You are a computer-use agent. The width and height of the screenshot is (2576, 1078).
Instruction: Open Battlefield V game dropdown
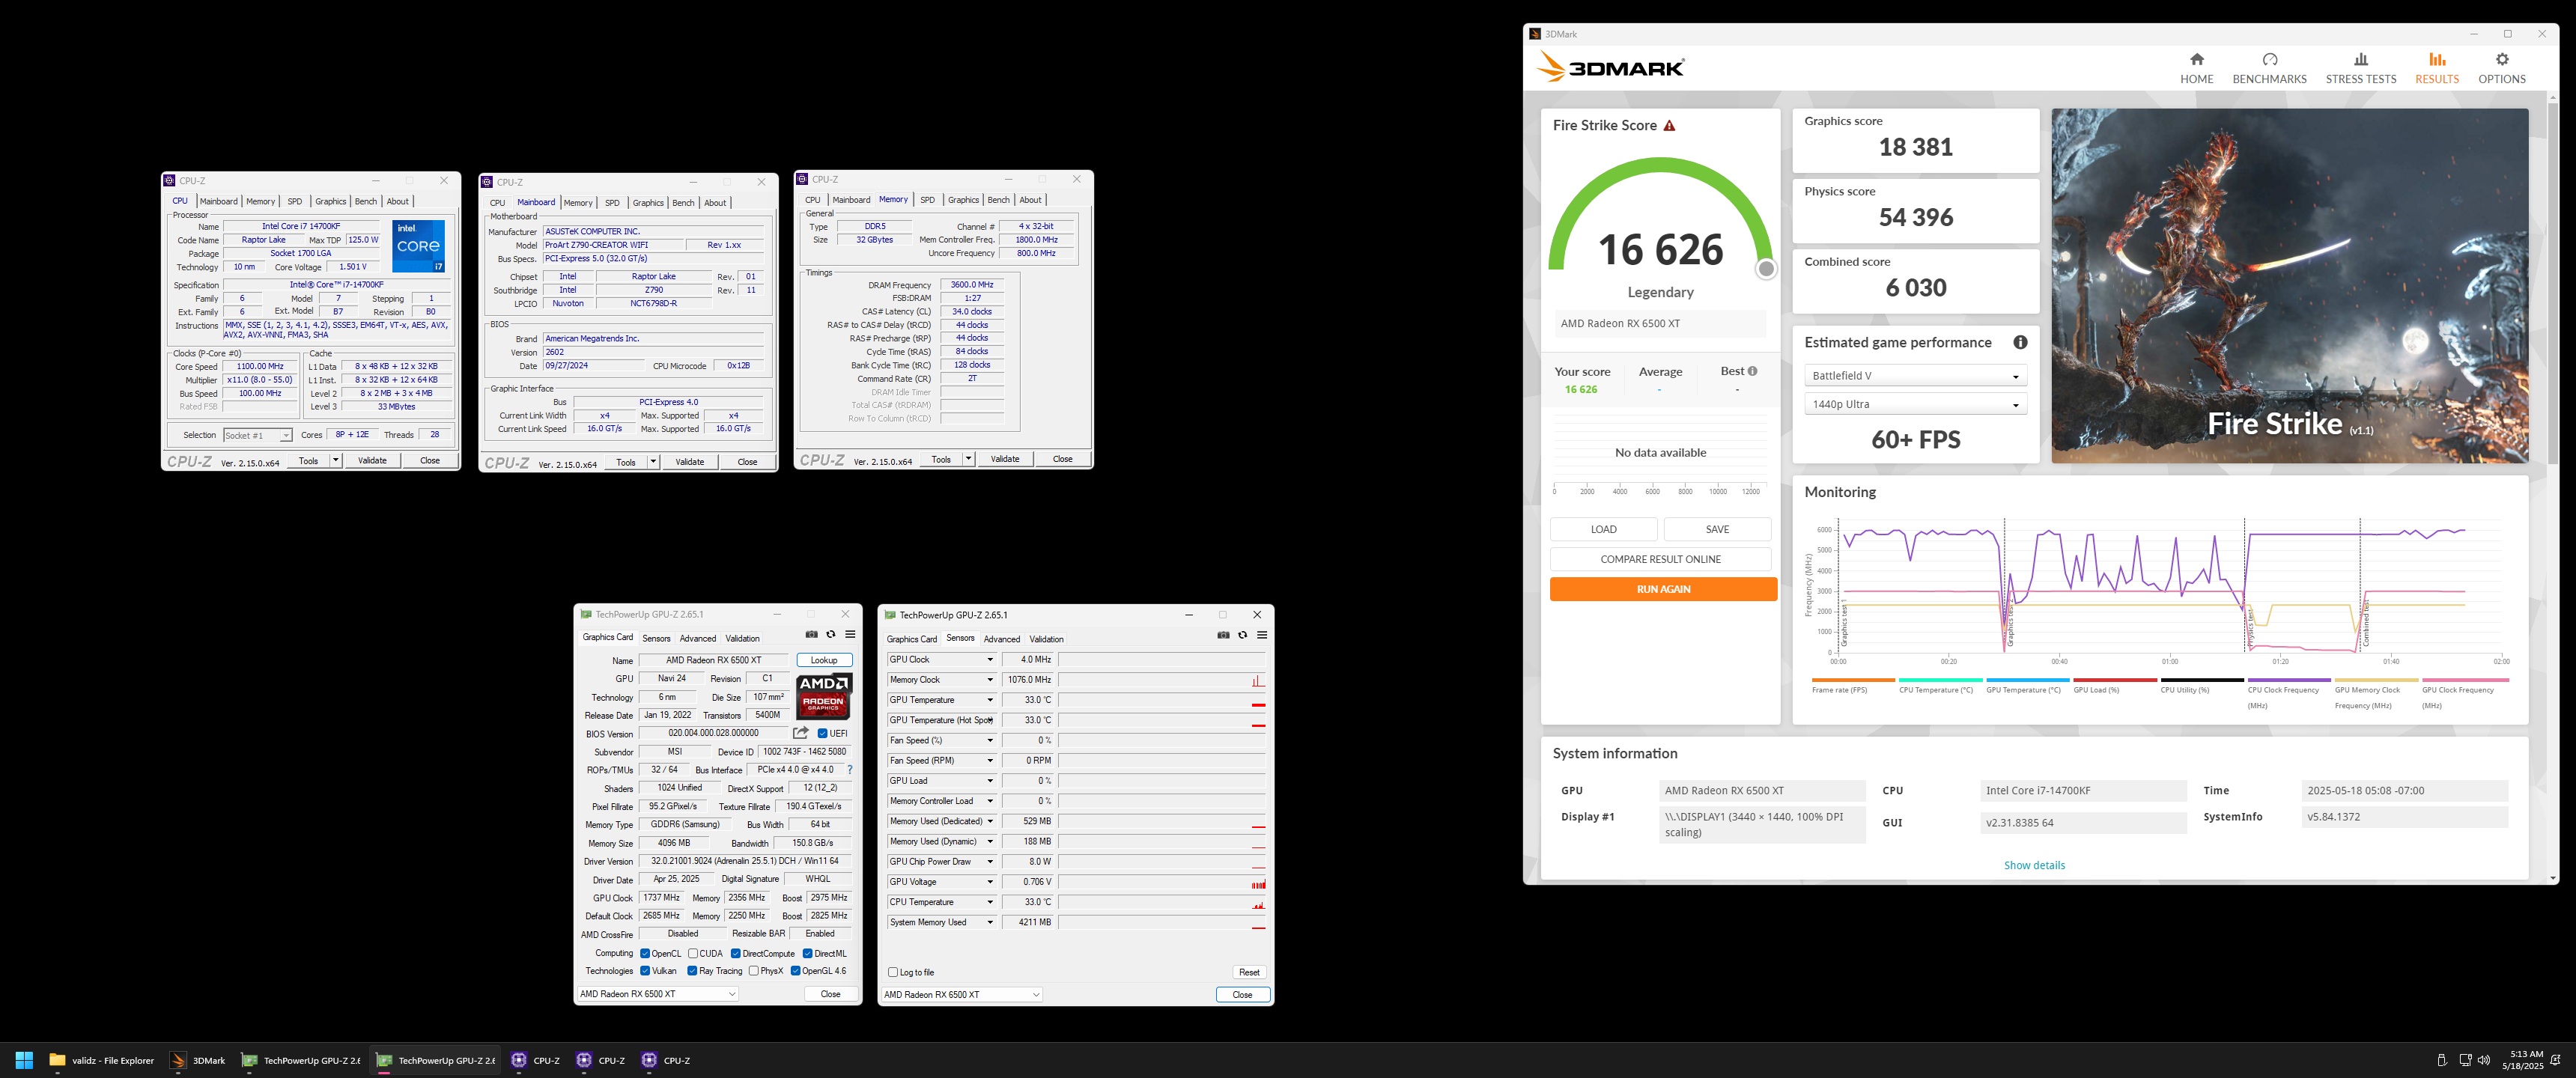pyautogui.click(x=1915, y=375)
